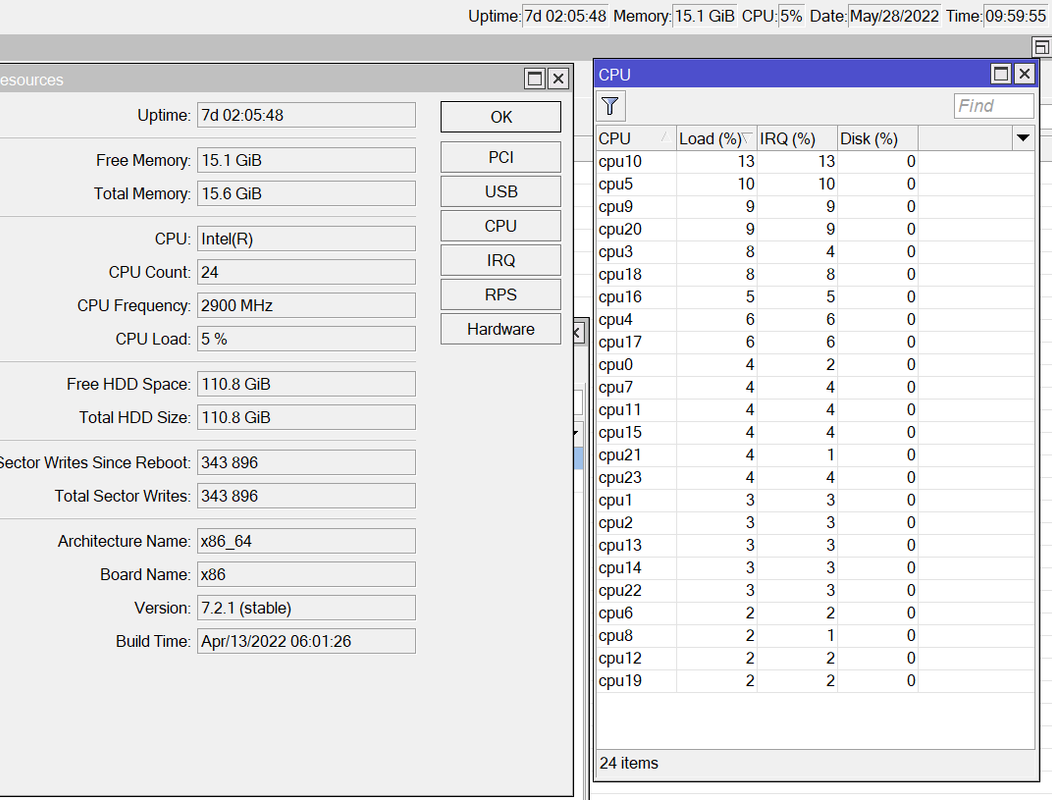Click the CPU Load value field
Screen dimensions: 1052x800
point(306,339)
